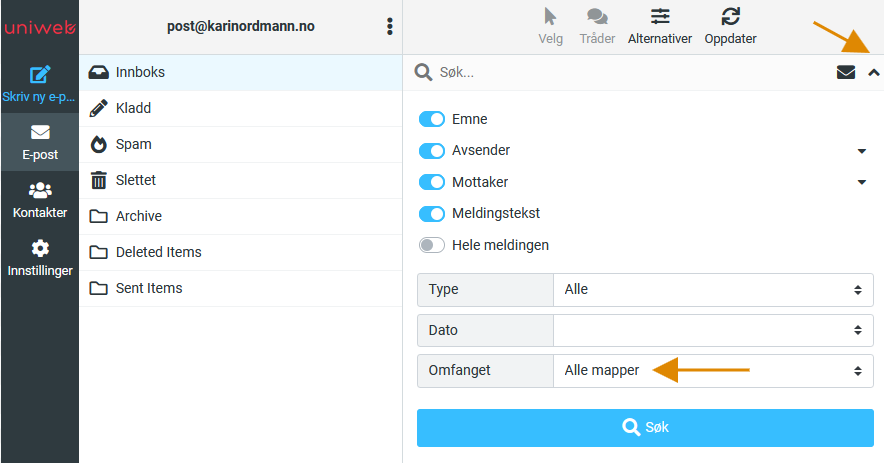This screenshot has width=884, height=463.
Task: Click the blue Søk button
Action: [x=645, y=428]
